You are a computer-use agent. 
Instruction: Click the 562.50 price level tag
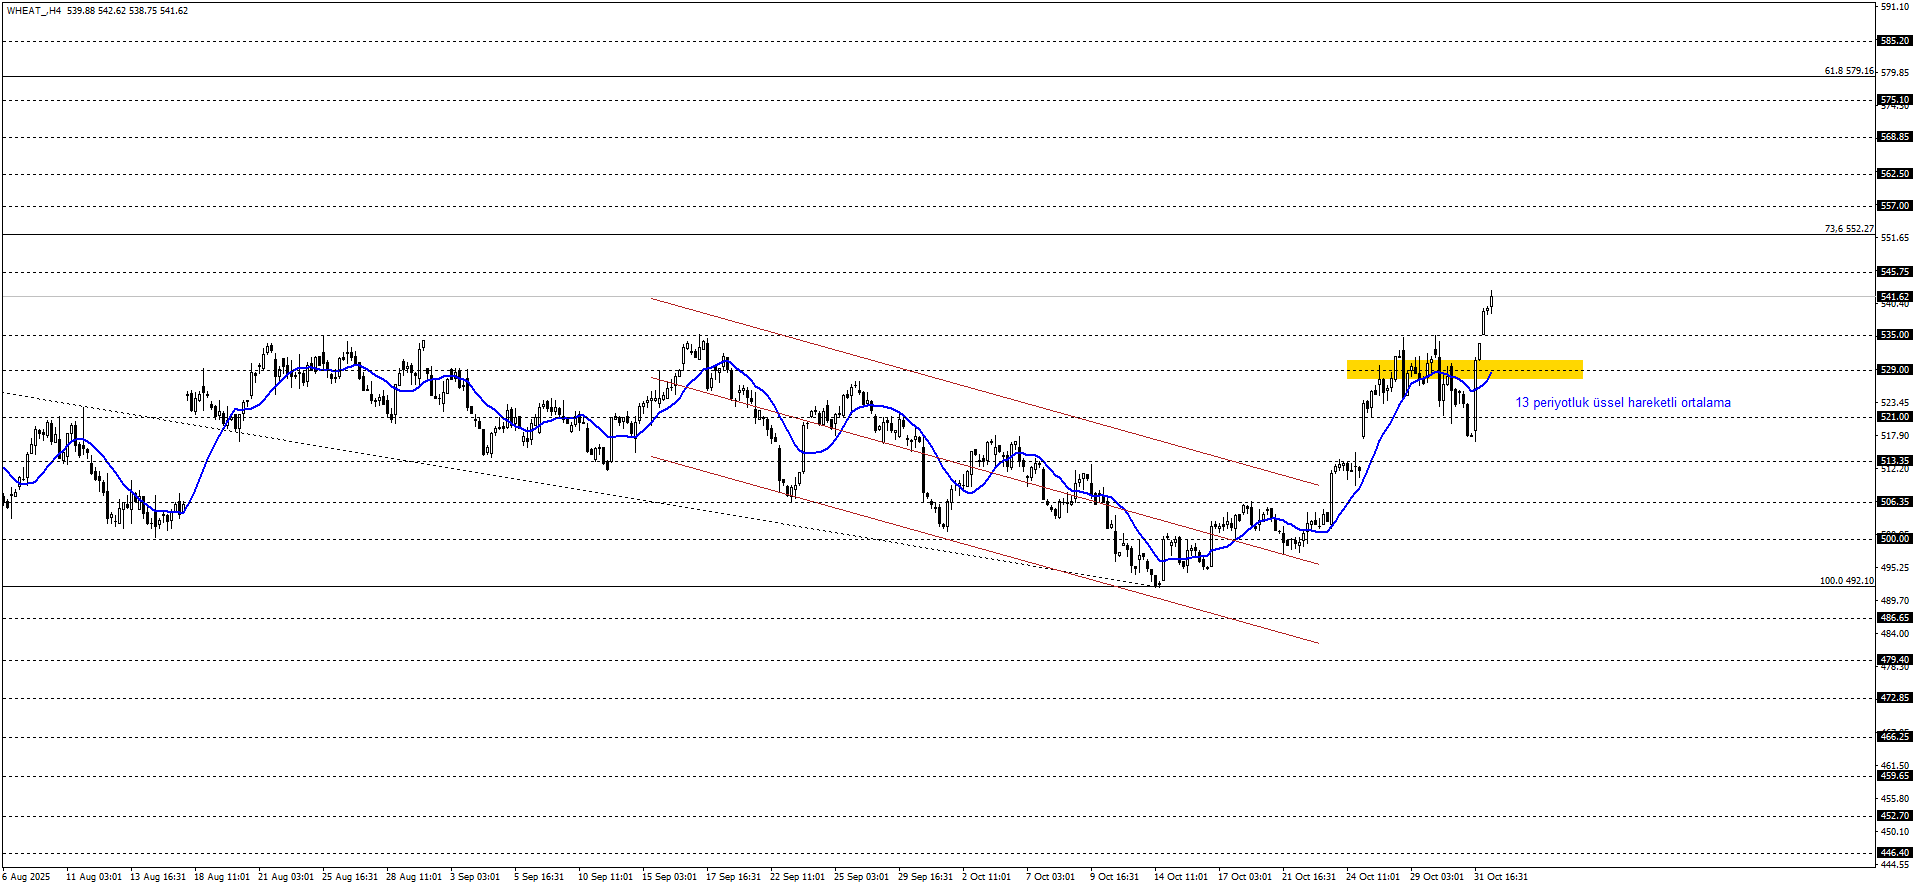tap(1894, 174)
